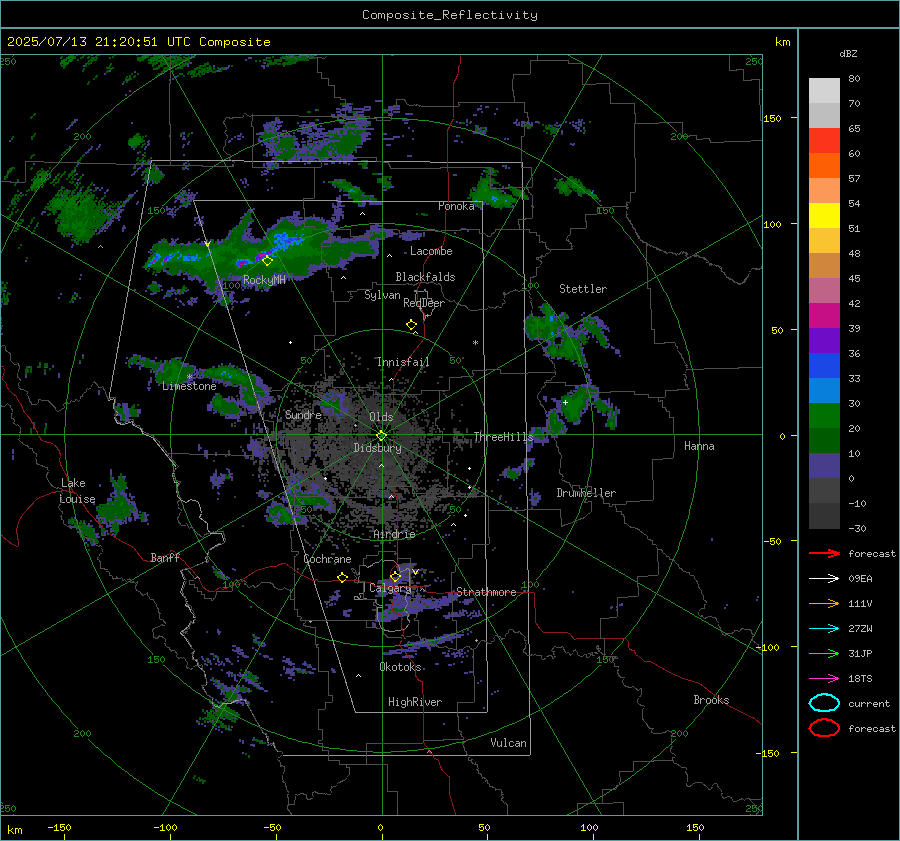This screenshot has height=841, width=900.
Task: Click the white 09EA arrow in the legend
Action: 824,579
